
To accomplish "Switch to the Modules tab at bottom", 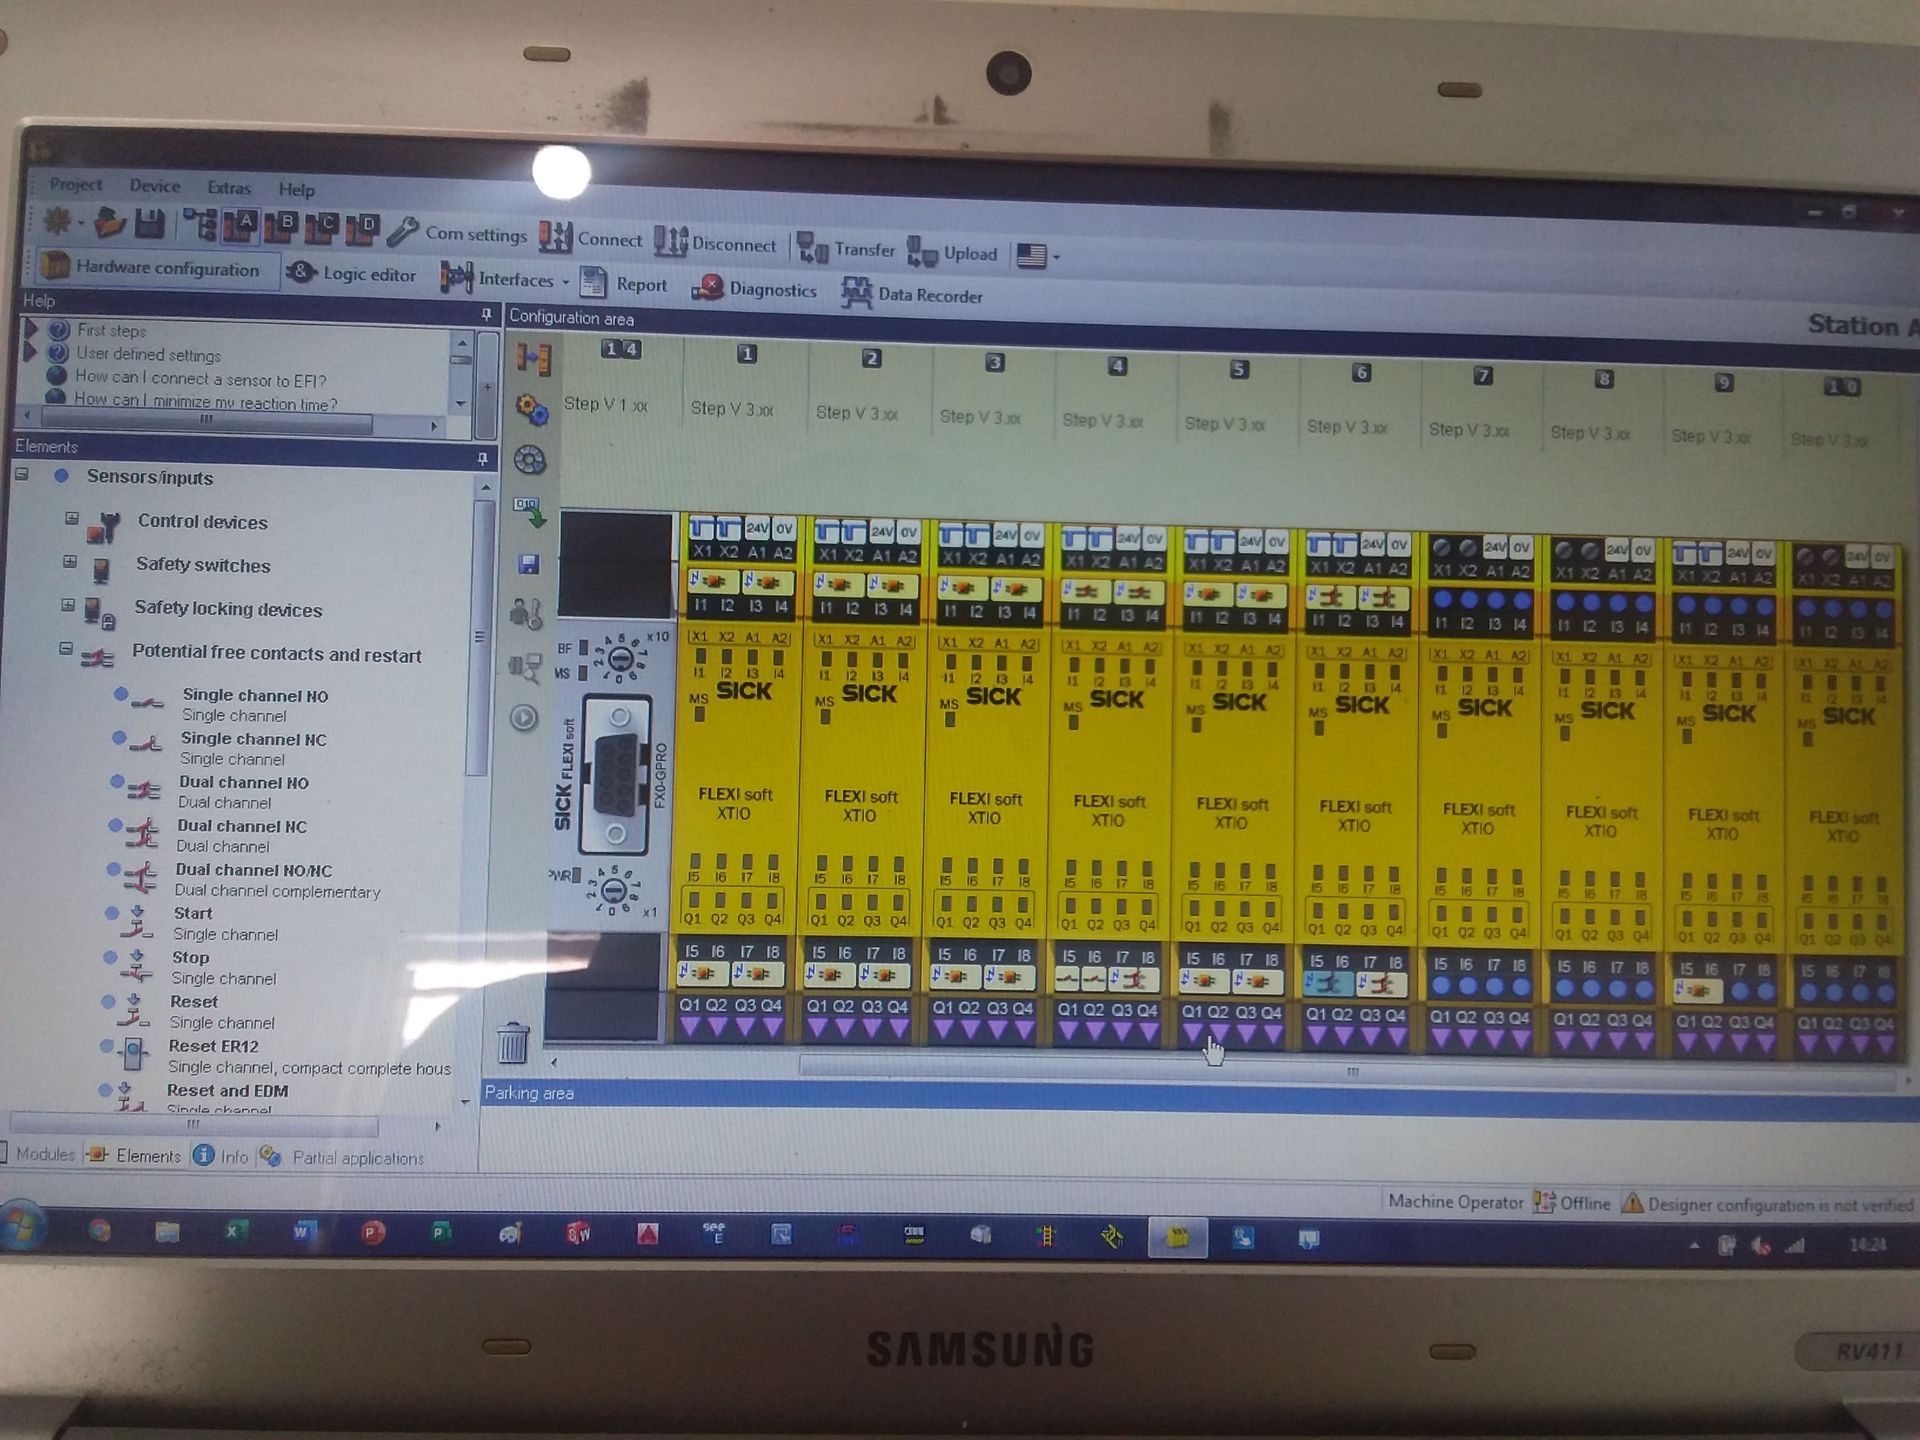I will pyautogui.click(x=45, y=1154).
